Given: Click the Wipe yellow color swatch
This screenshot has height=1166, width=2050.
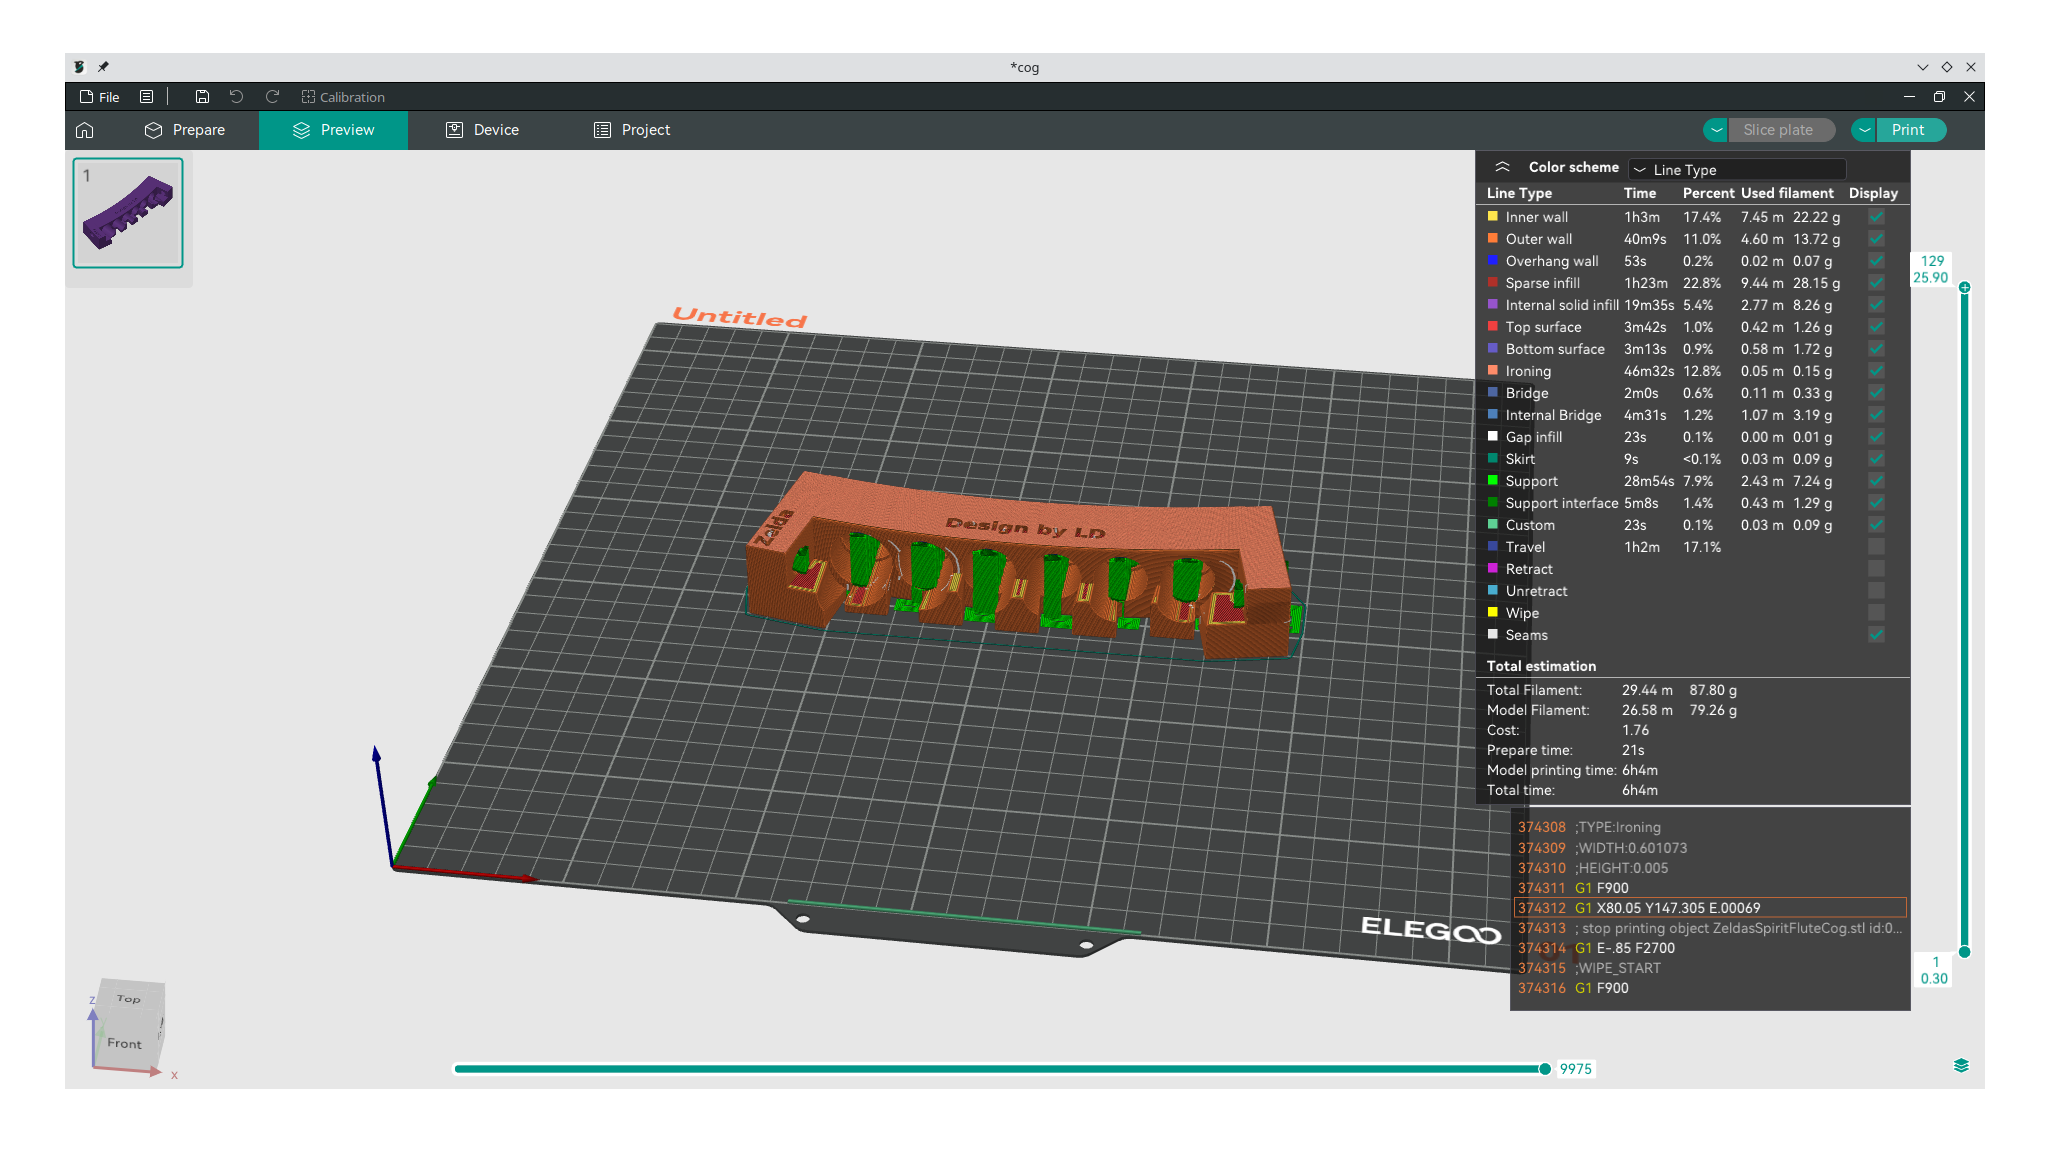Looking at the screenshot, I should click(1493, 612).
